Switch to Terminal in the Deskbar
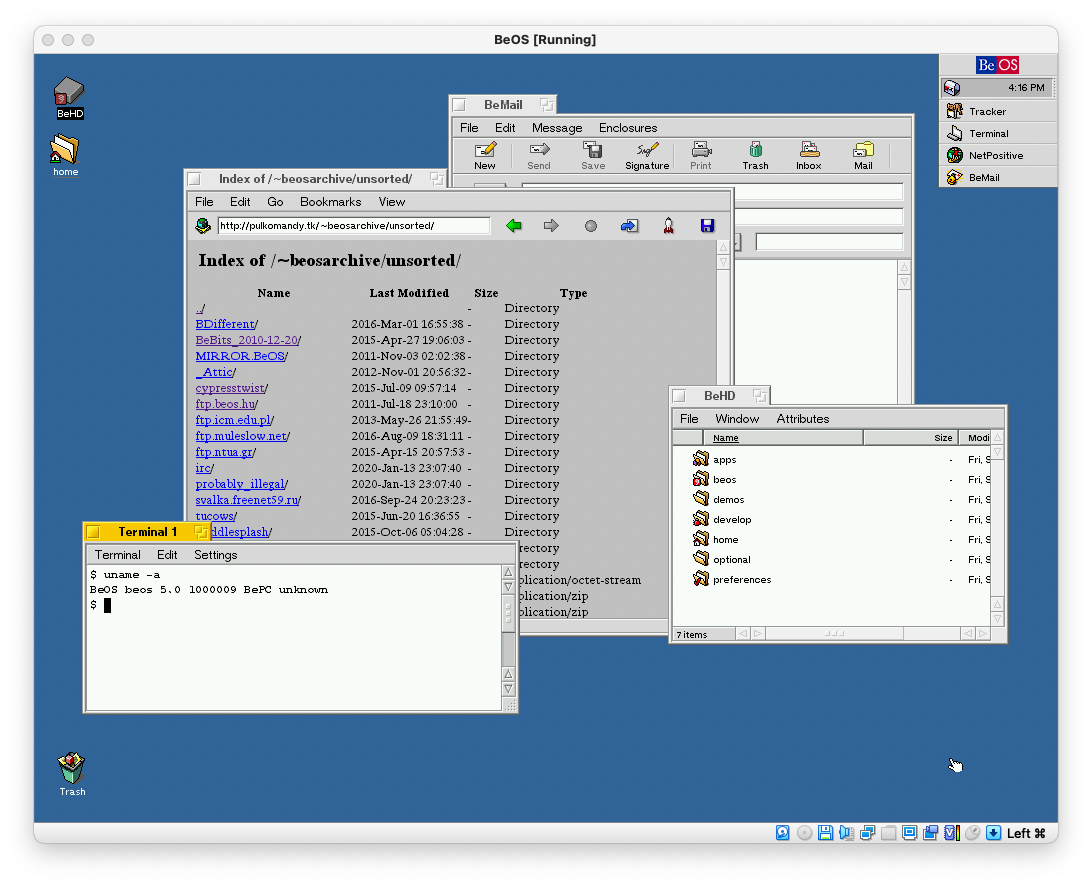The height and width of the screenshot is (885, 1092). coord(997,134)
